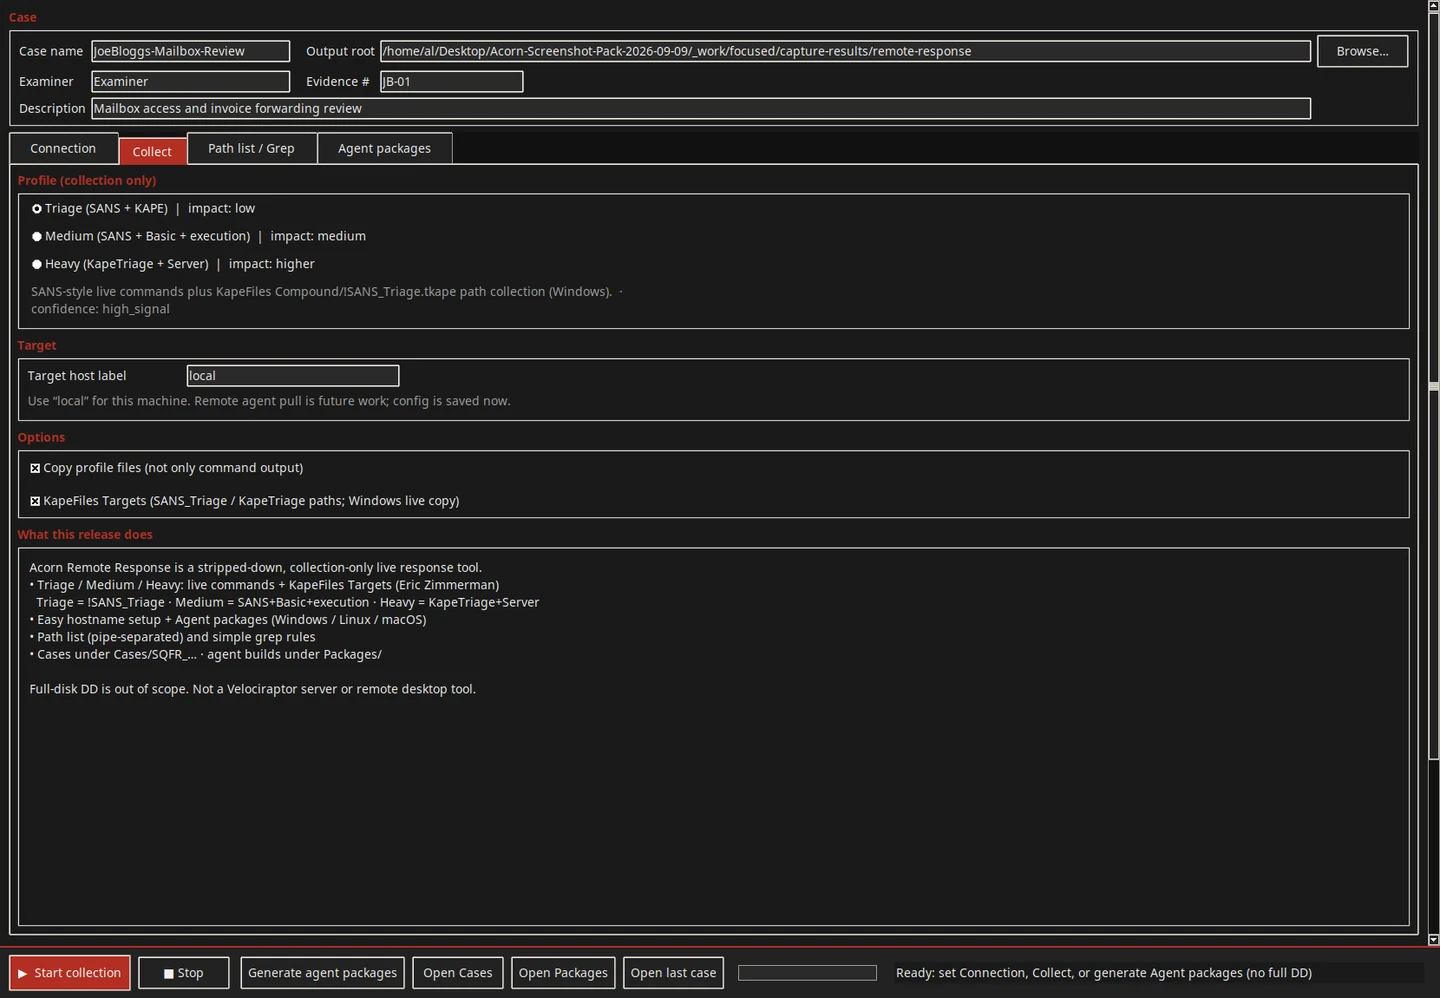Screen dimensions: 1440x998
Task: Click Open Packages button
Action: coord(563,973)
